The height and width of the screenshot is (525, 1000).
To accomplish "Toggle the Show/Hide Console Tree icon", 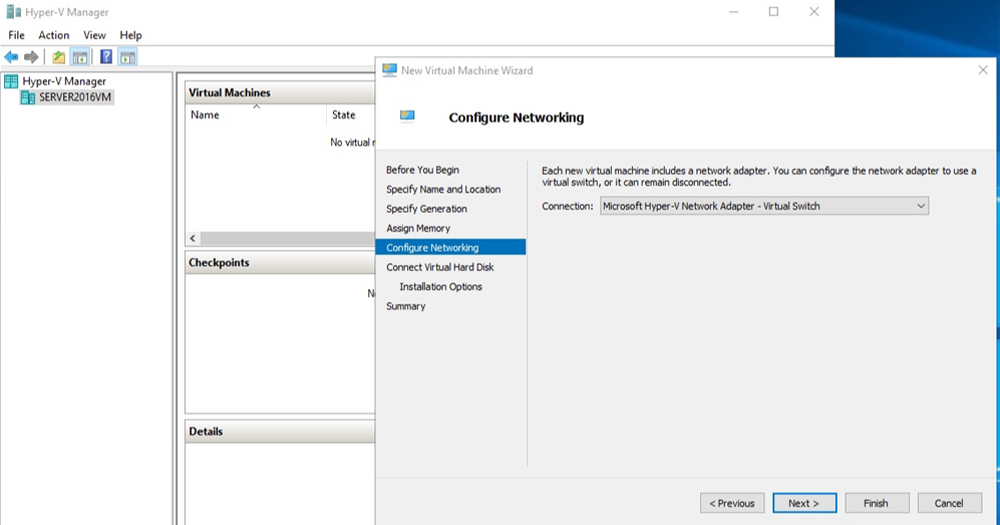I will pyautogui.click(x=80, y=57).
